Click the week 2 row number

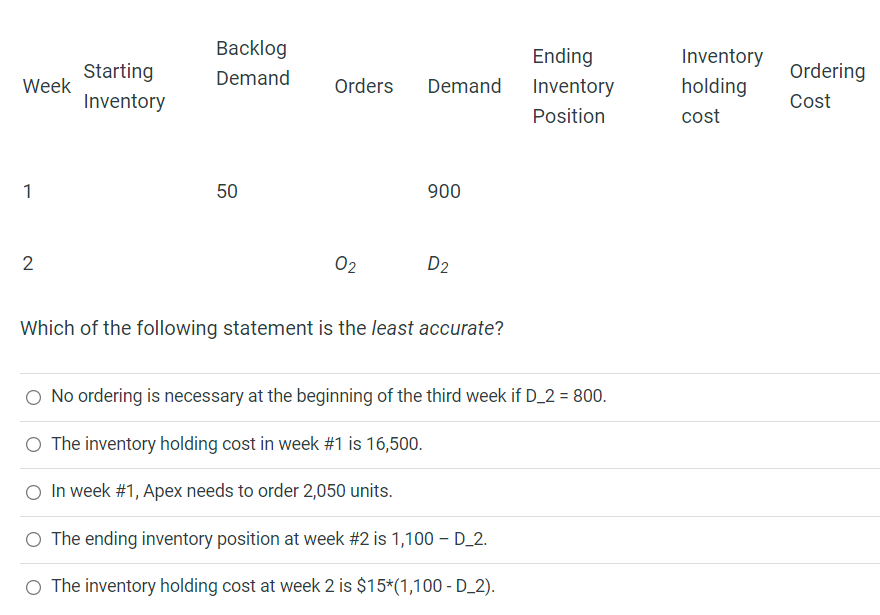click(x=28, y=265)
